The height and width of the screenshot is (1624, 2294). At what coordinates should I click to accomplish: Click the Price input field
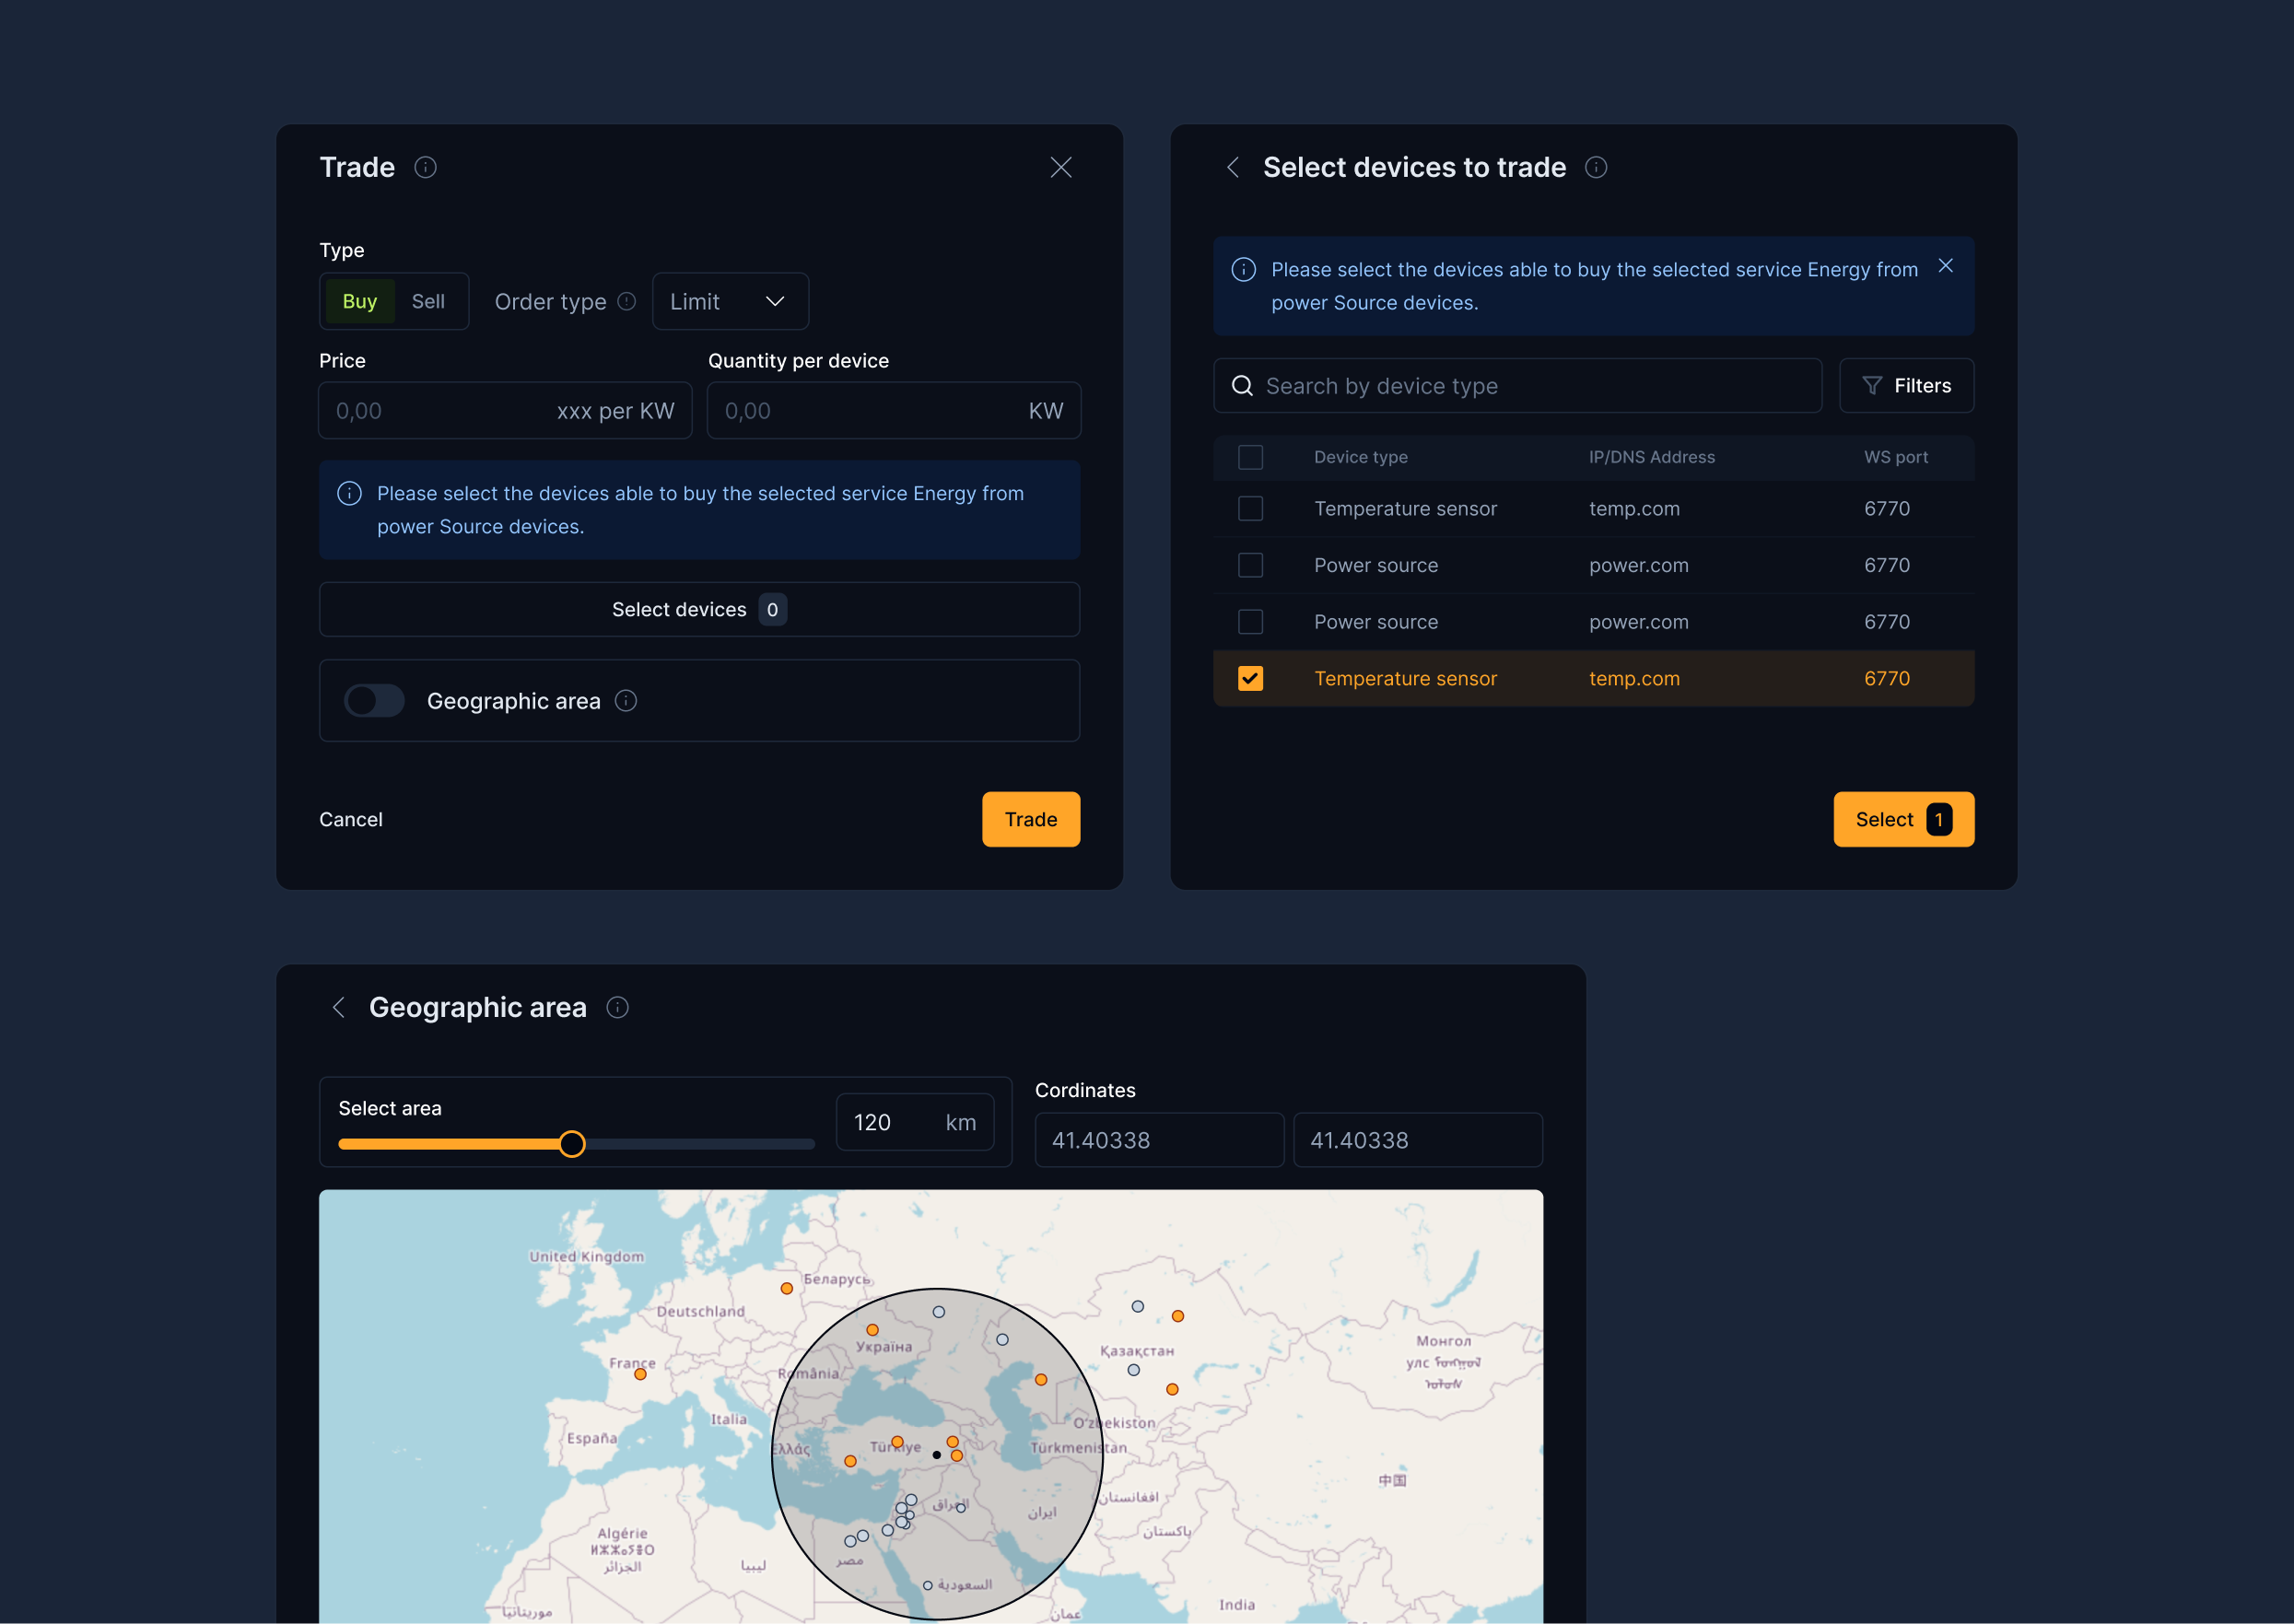[x=505, y=411]
